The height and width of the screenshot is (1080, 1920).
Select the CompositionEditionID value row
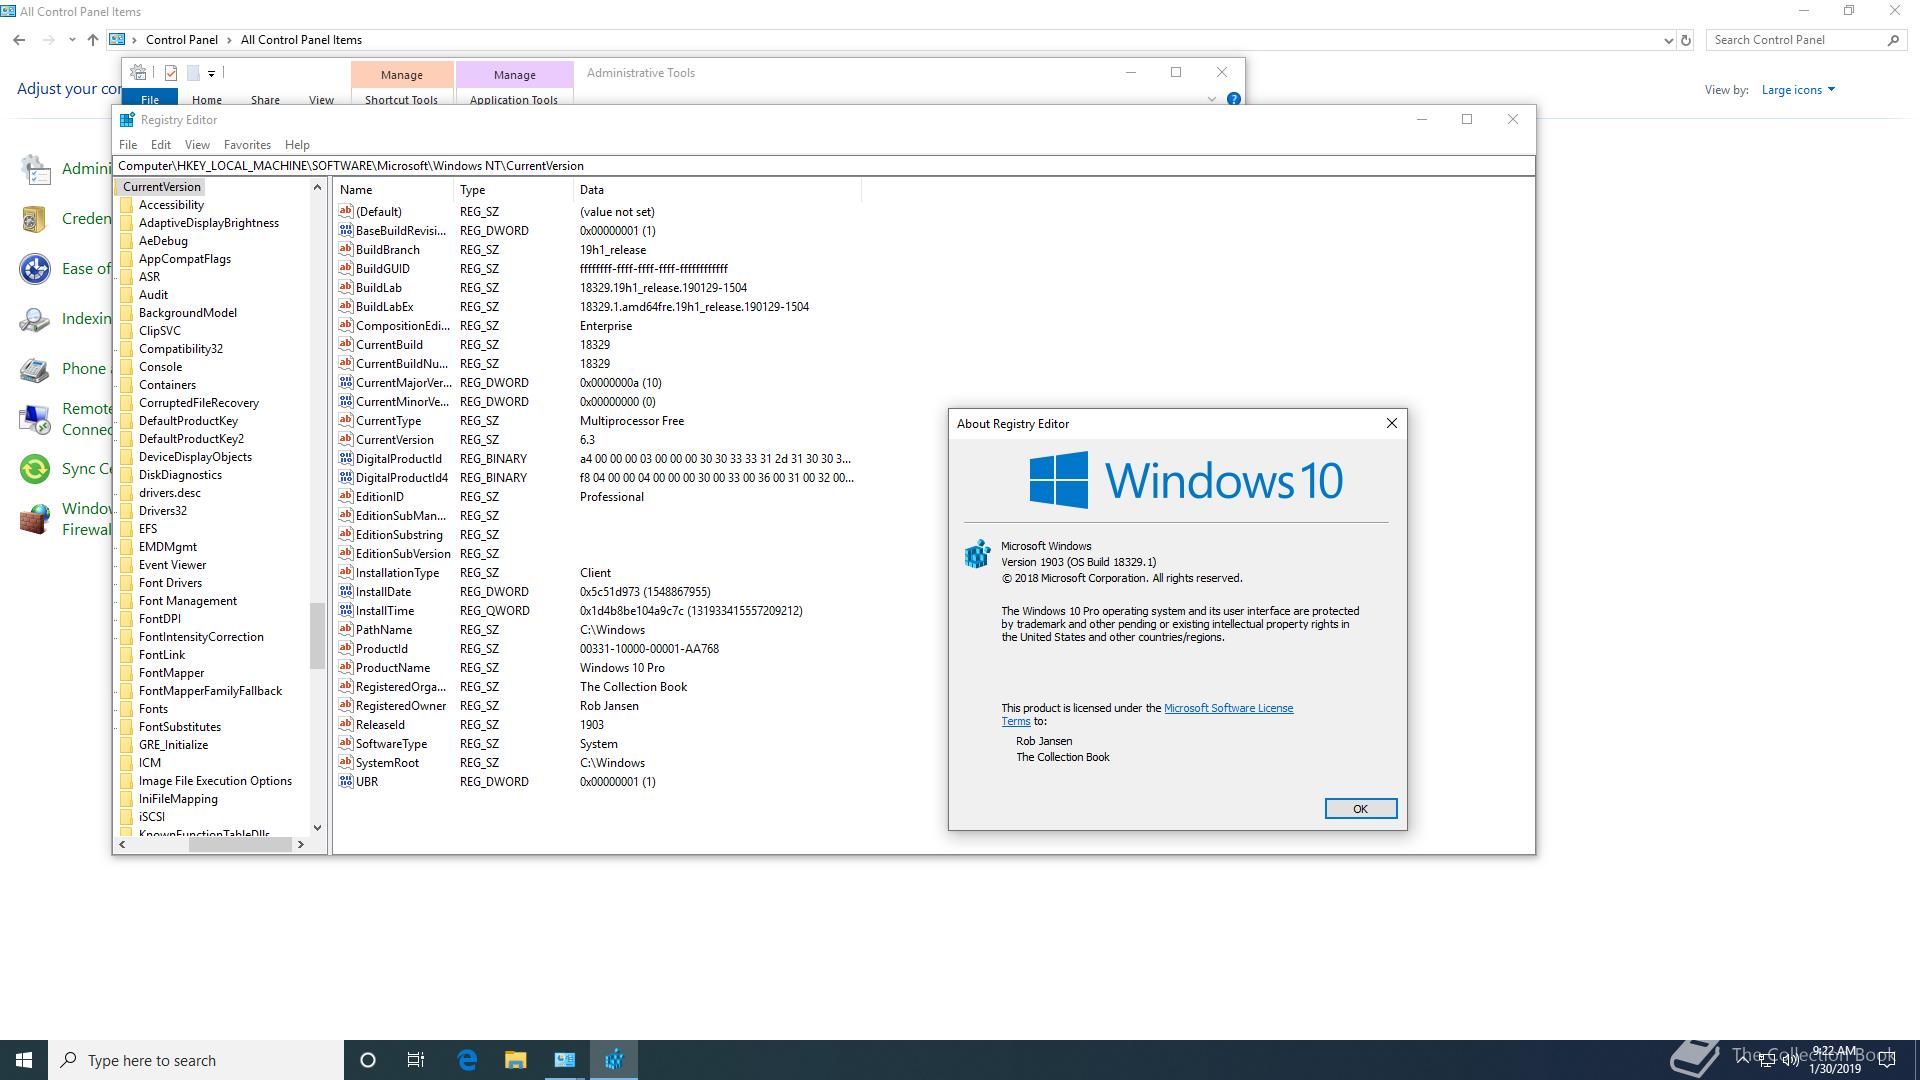(598, 325)
